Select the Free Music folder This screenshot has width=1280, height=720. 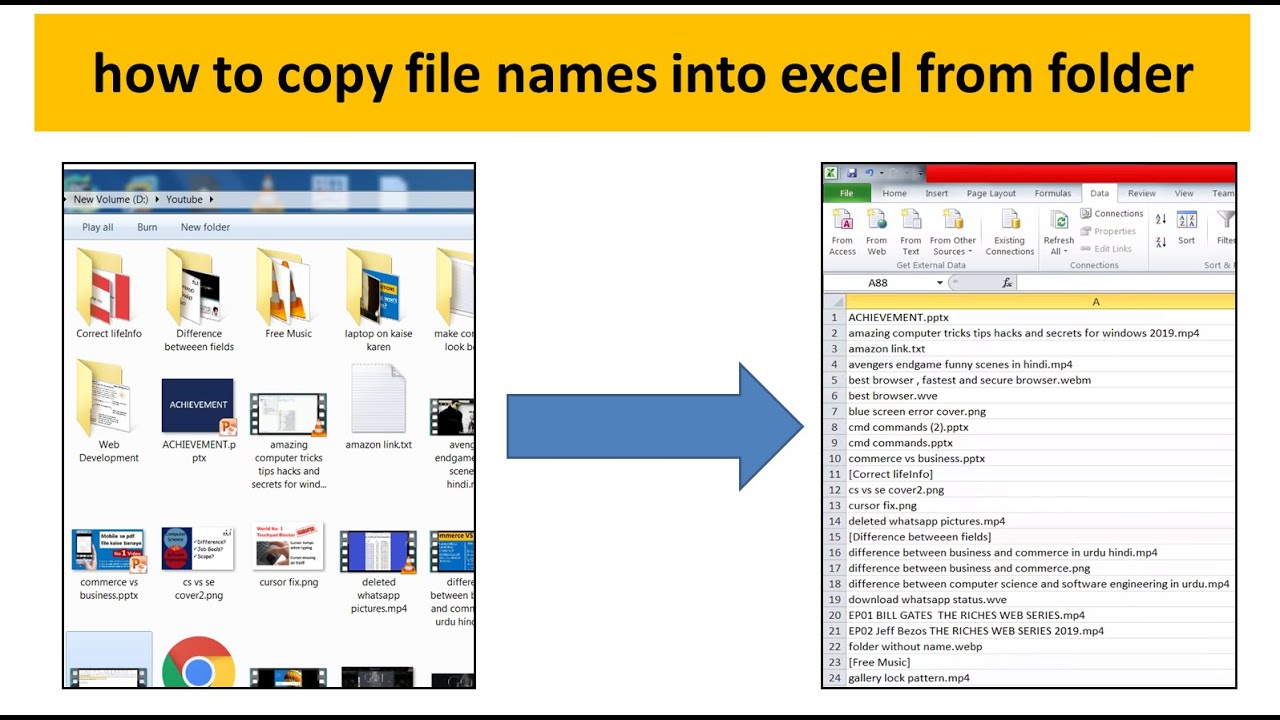tap(289, 294)
